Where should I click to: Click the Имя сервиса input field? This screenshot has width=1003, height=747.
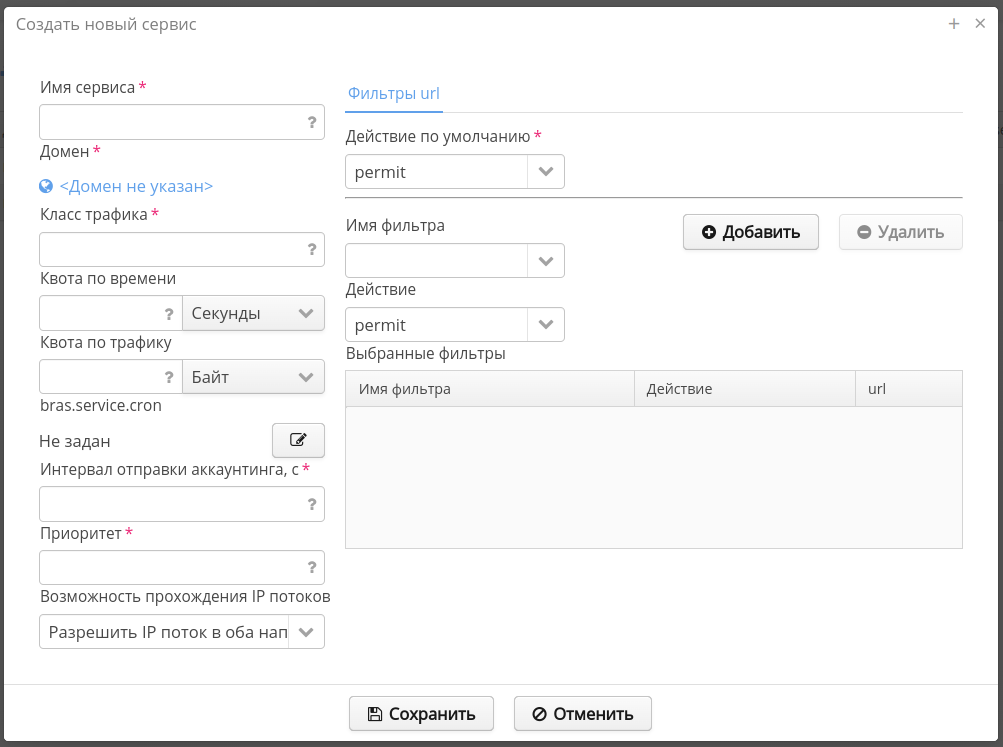point(170,122)
